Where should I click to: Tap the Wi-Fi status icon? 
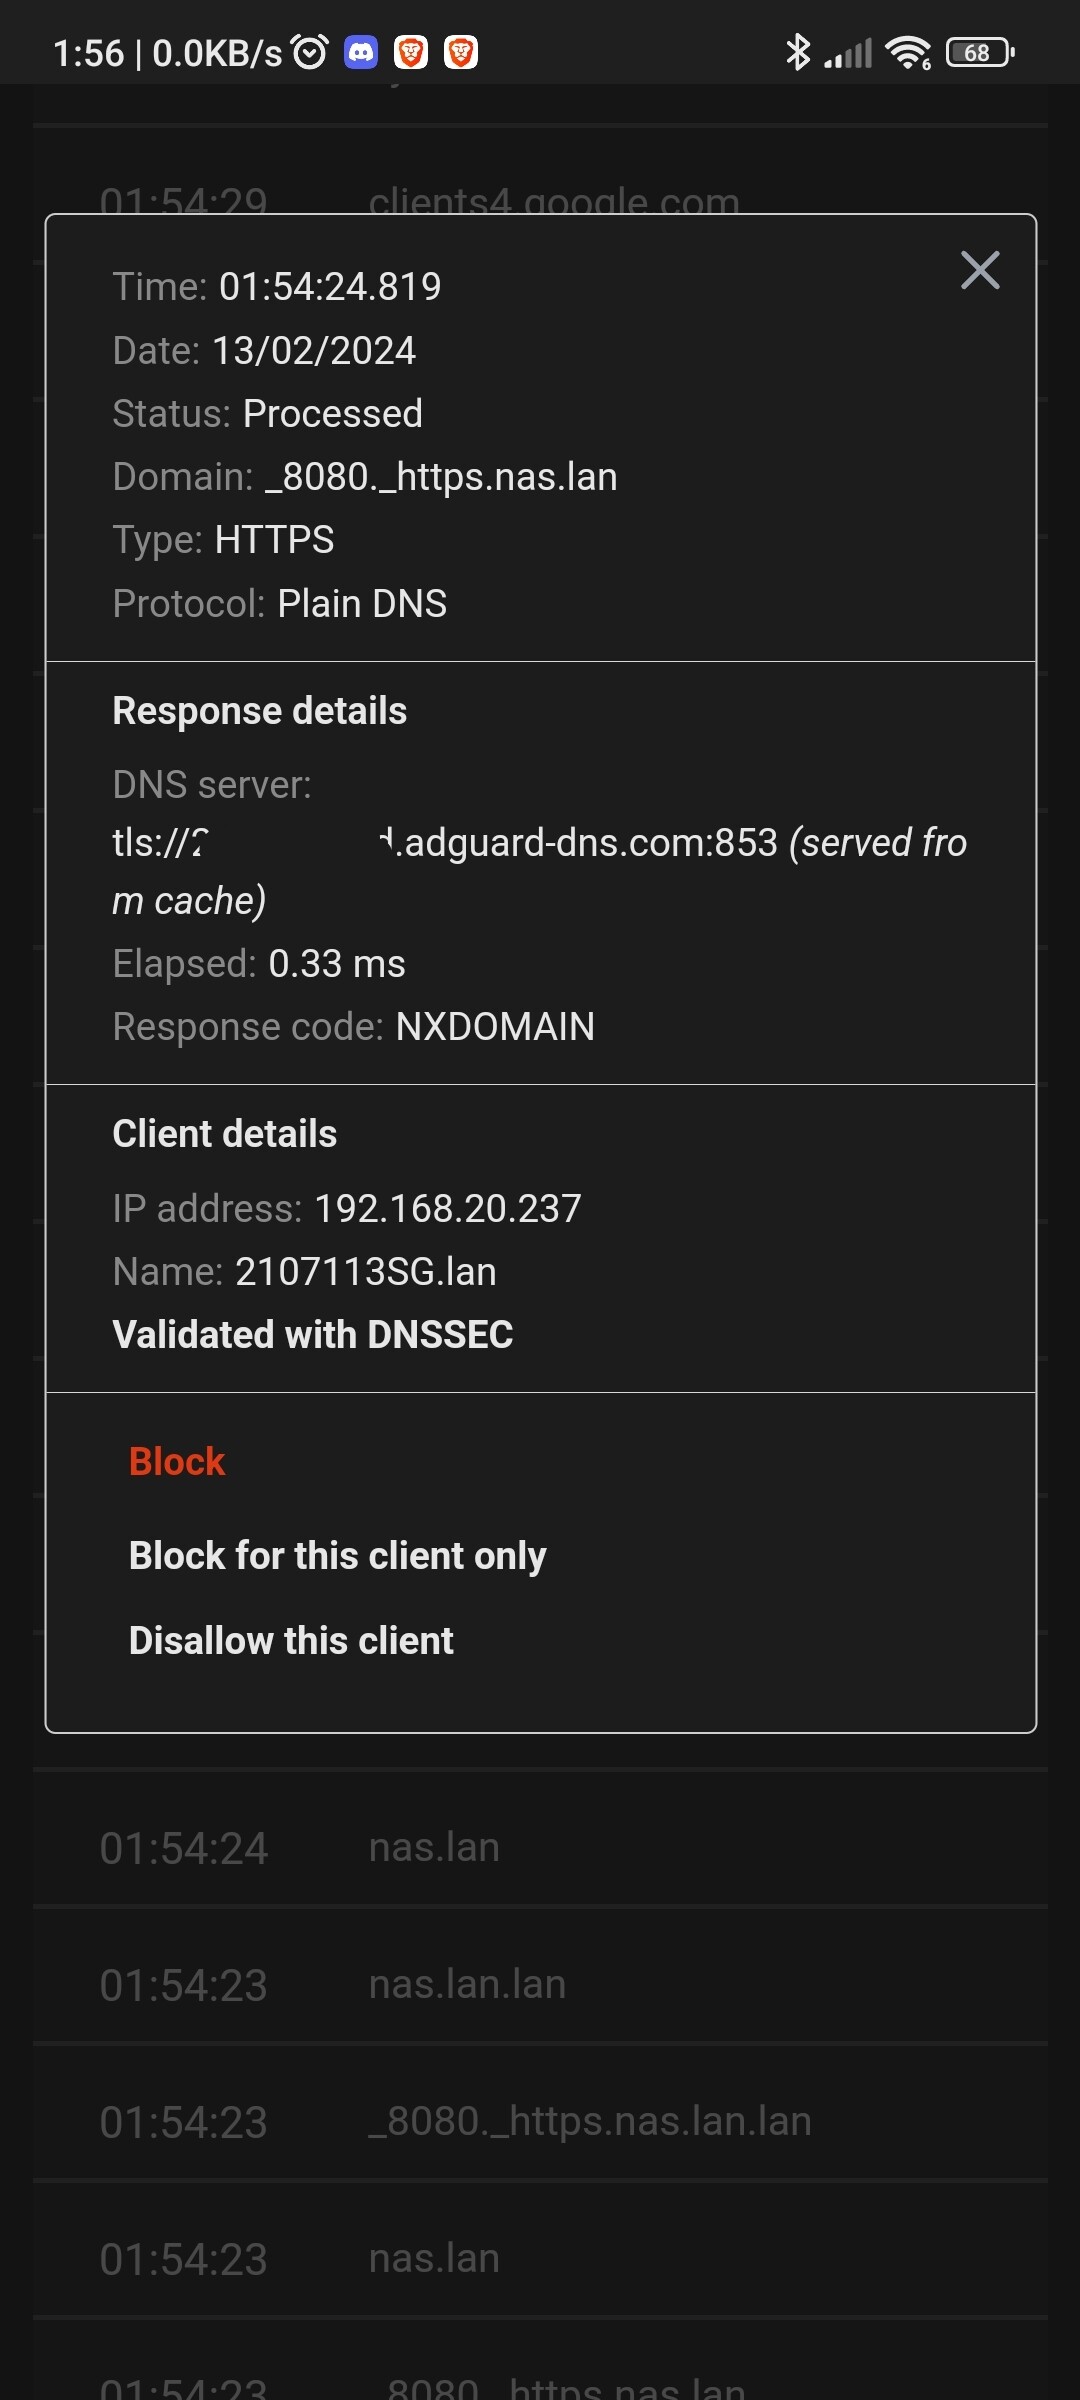[908, 52]
